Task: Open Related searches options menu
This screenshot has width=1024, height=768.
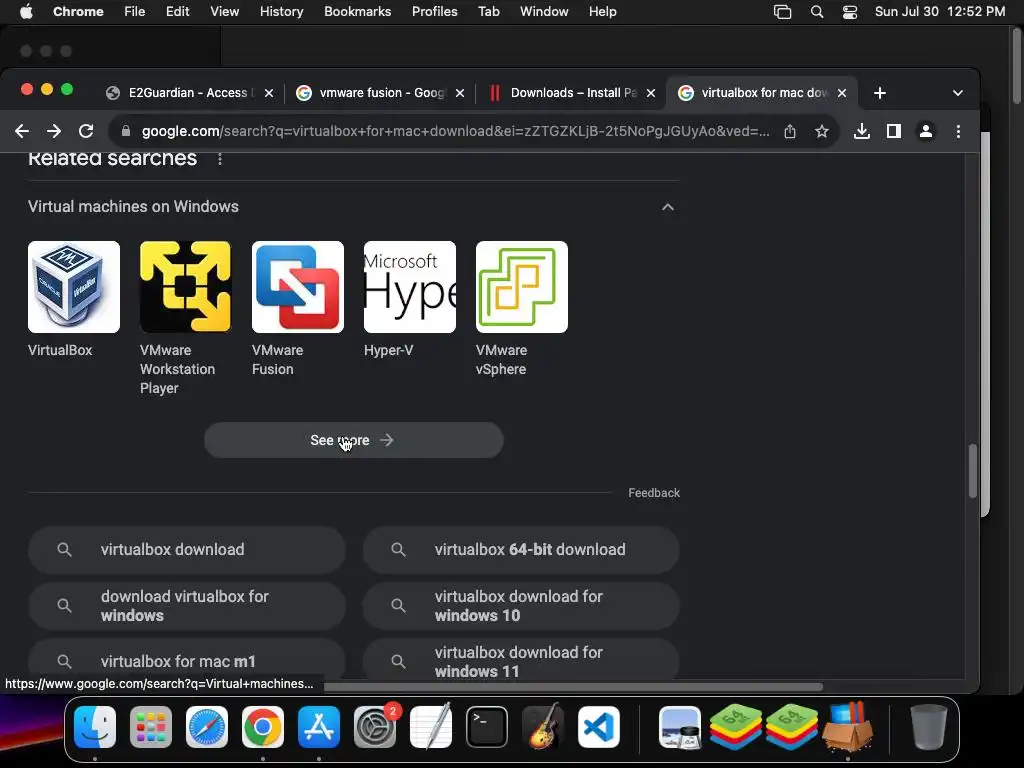Action: coord(220,159)
